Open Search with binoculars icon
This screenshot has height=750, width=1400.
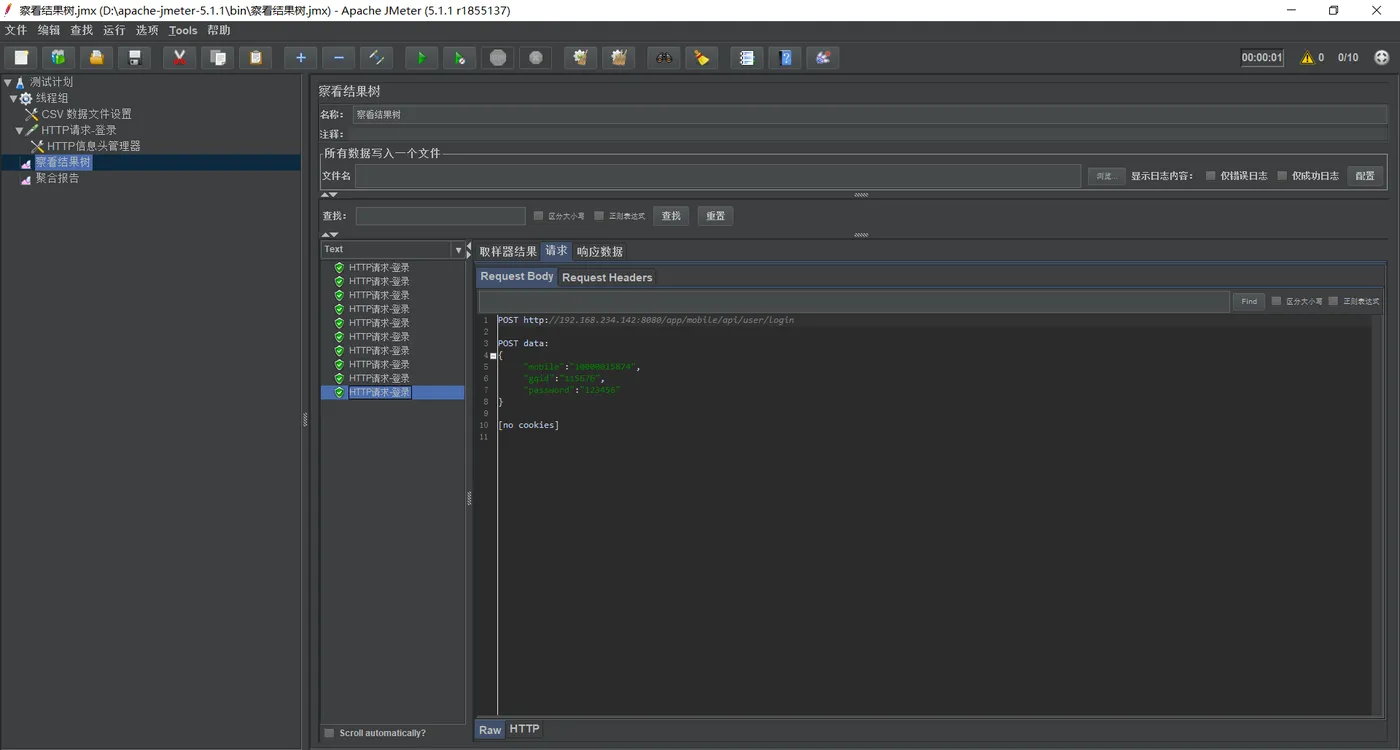(x=663, y=58)
